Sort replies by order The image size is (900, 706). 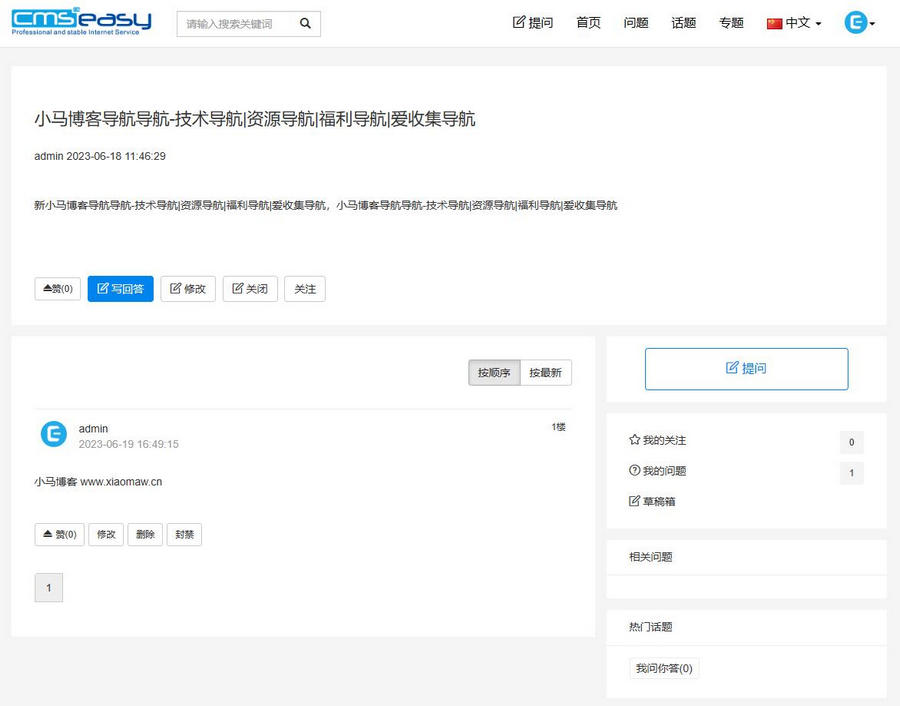coord(494,373)
